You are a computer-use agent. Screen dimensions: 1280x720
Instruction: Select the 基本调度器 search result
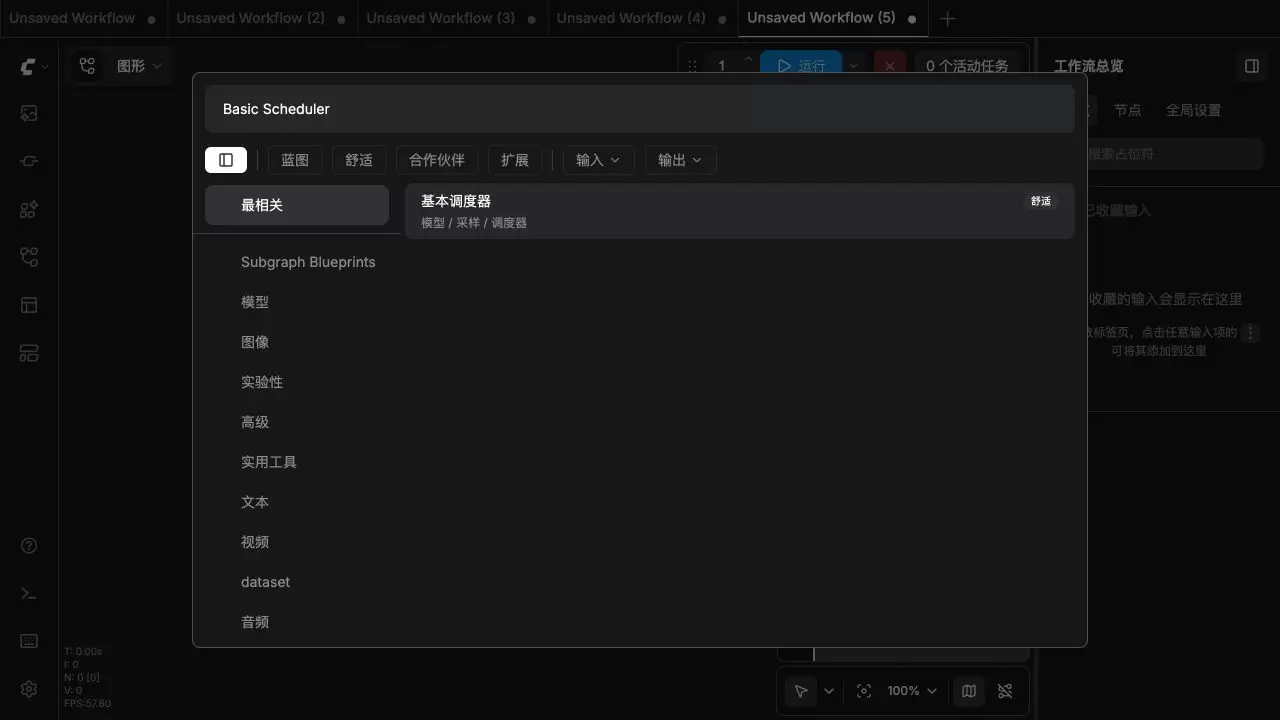(739, 211)
